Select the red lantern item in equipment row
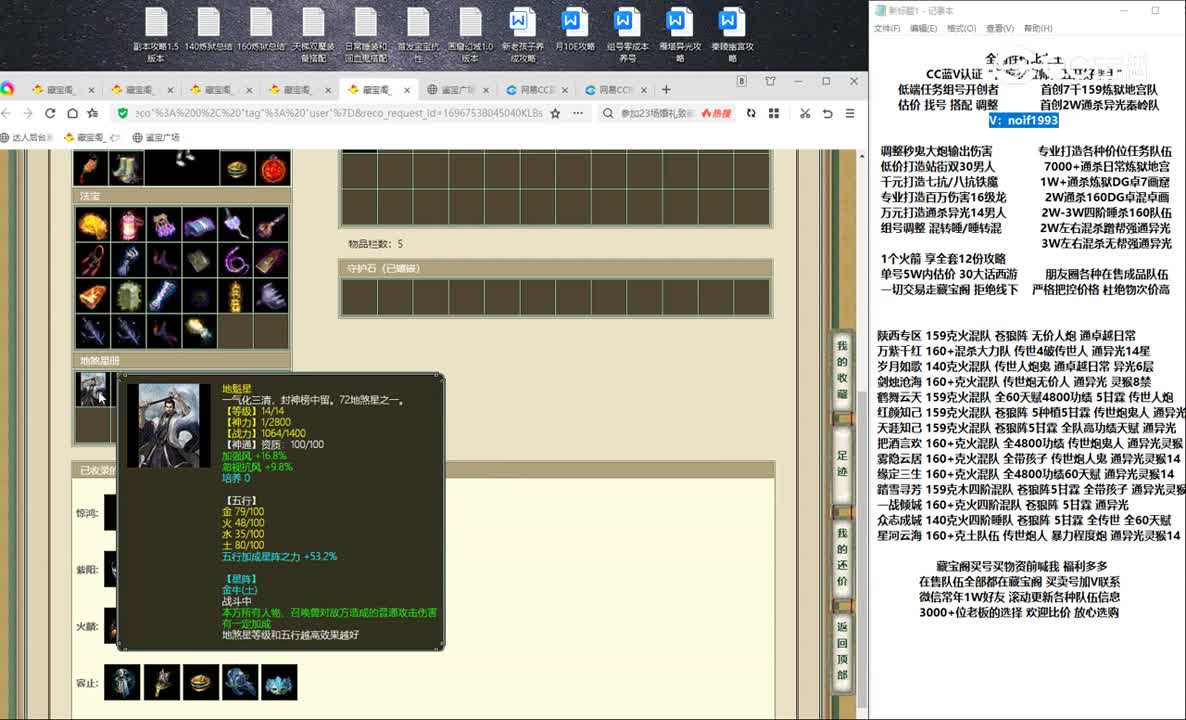1186x720 pixels. click(273, 168)
